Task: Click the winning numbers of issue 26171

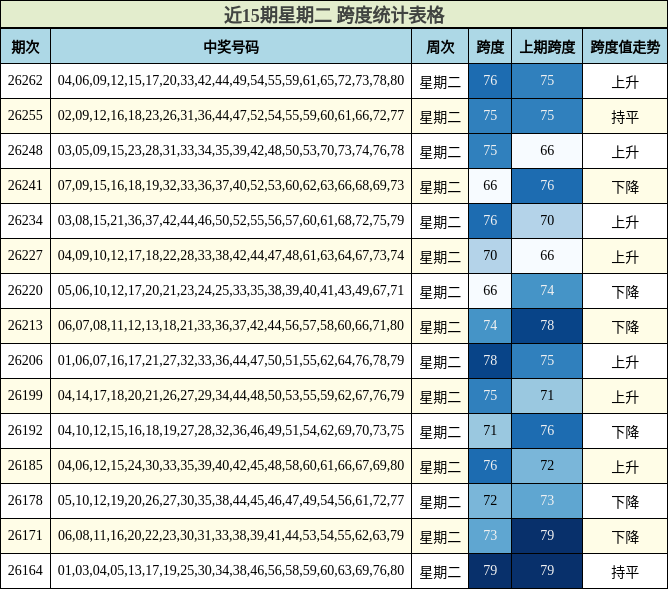Action: (231, 535)
